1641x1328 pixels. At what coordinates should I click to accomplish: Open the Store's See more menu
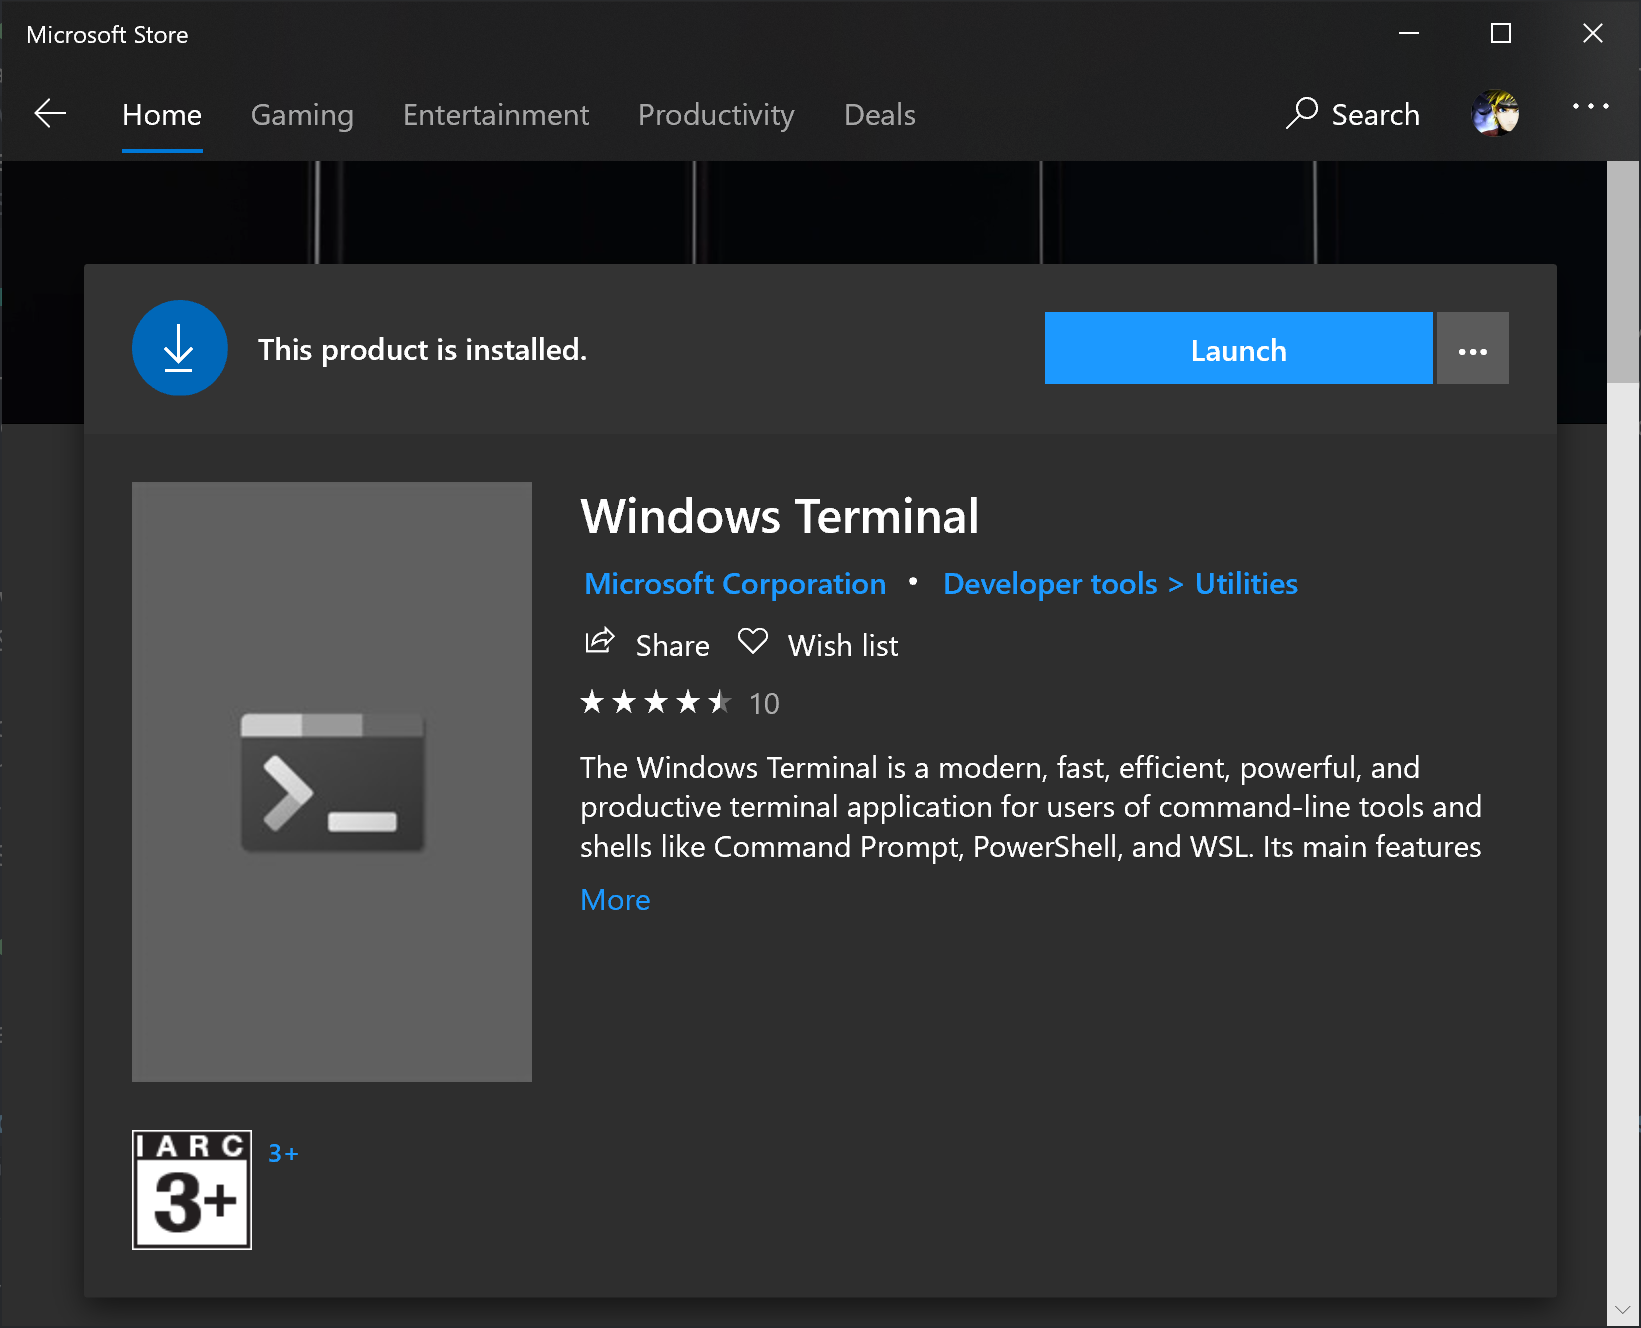pos(1591,106)
